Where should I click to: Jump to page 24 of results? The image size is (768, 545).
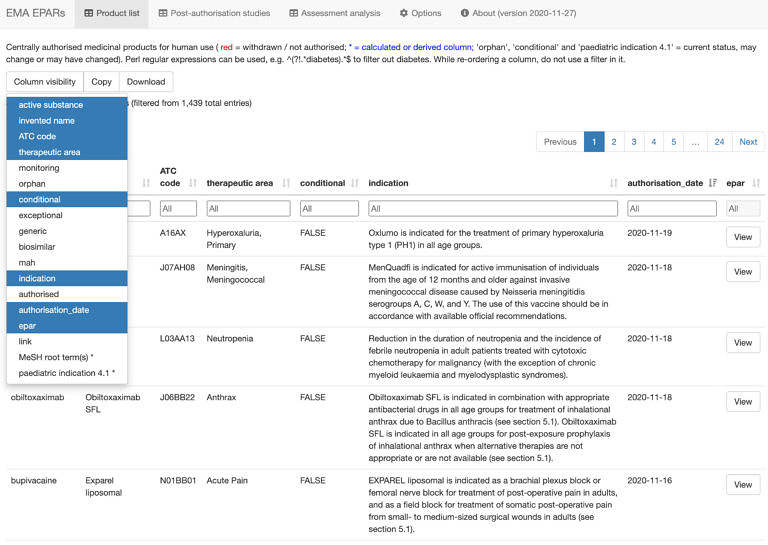click(719, 142)
